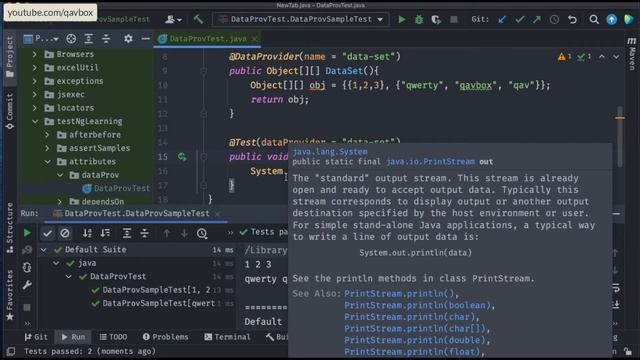
Task: Open the Maven side panel
Action: pos(631,54)
